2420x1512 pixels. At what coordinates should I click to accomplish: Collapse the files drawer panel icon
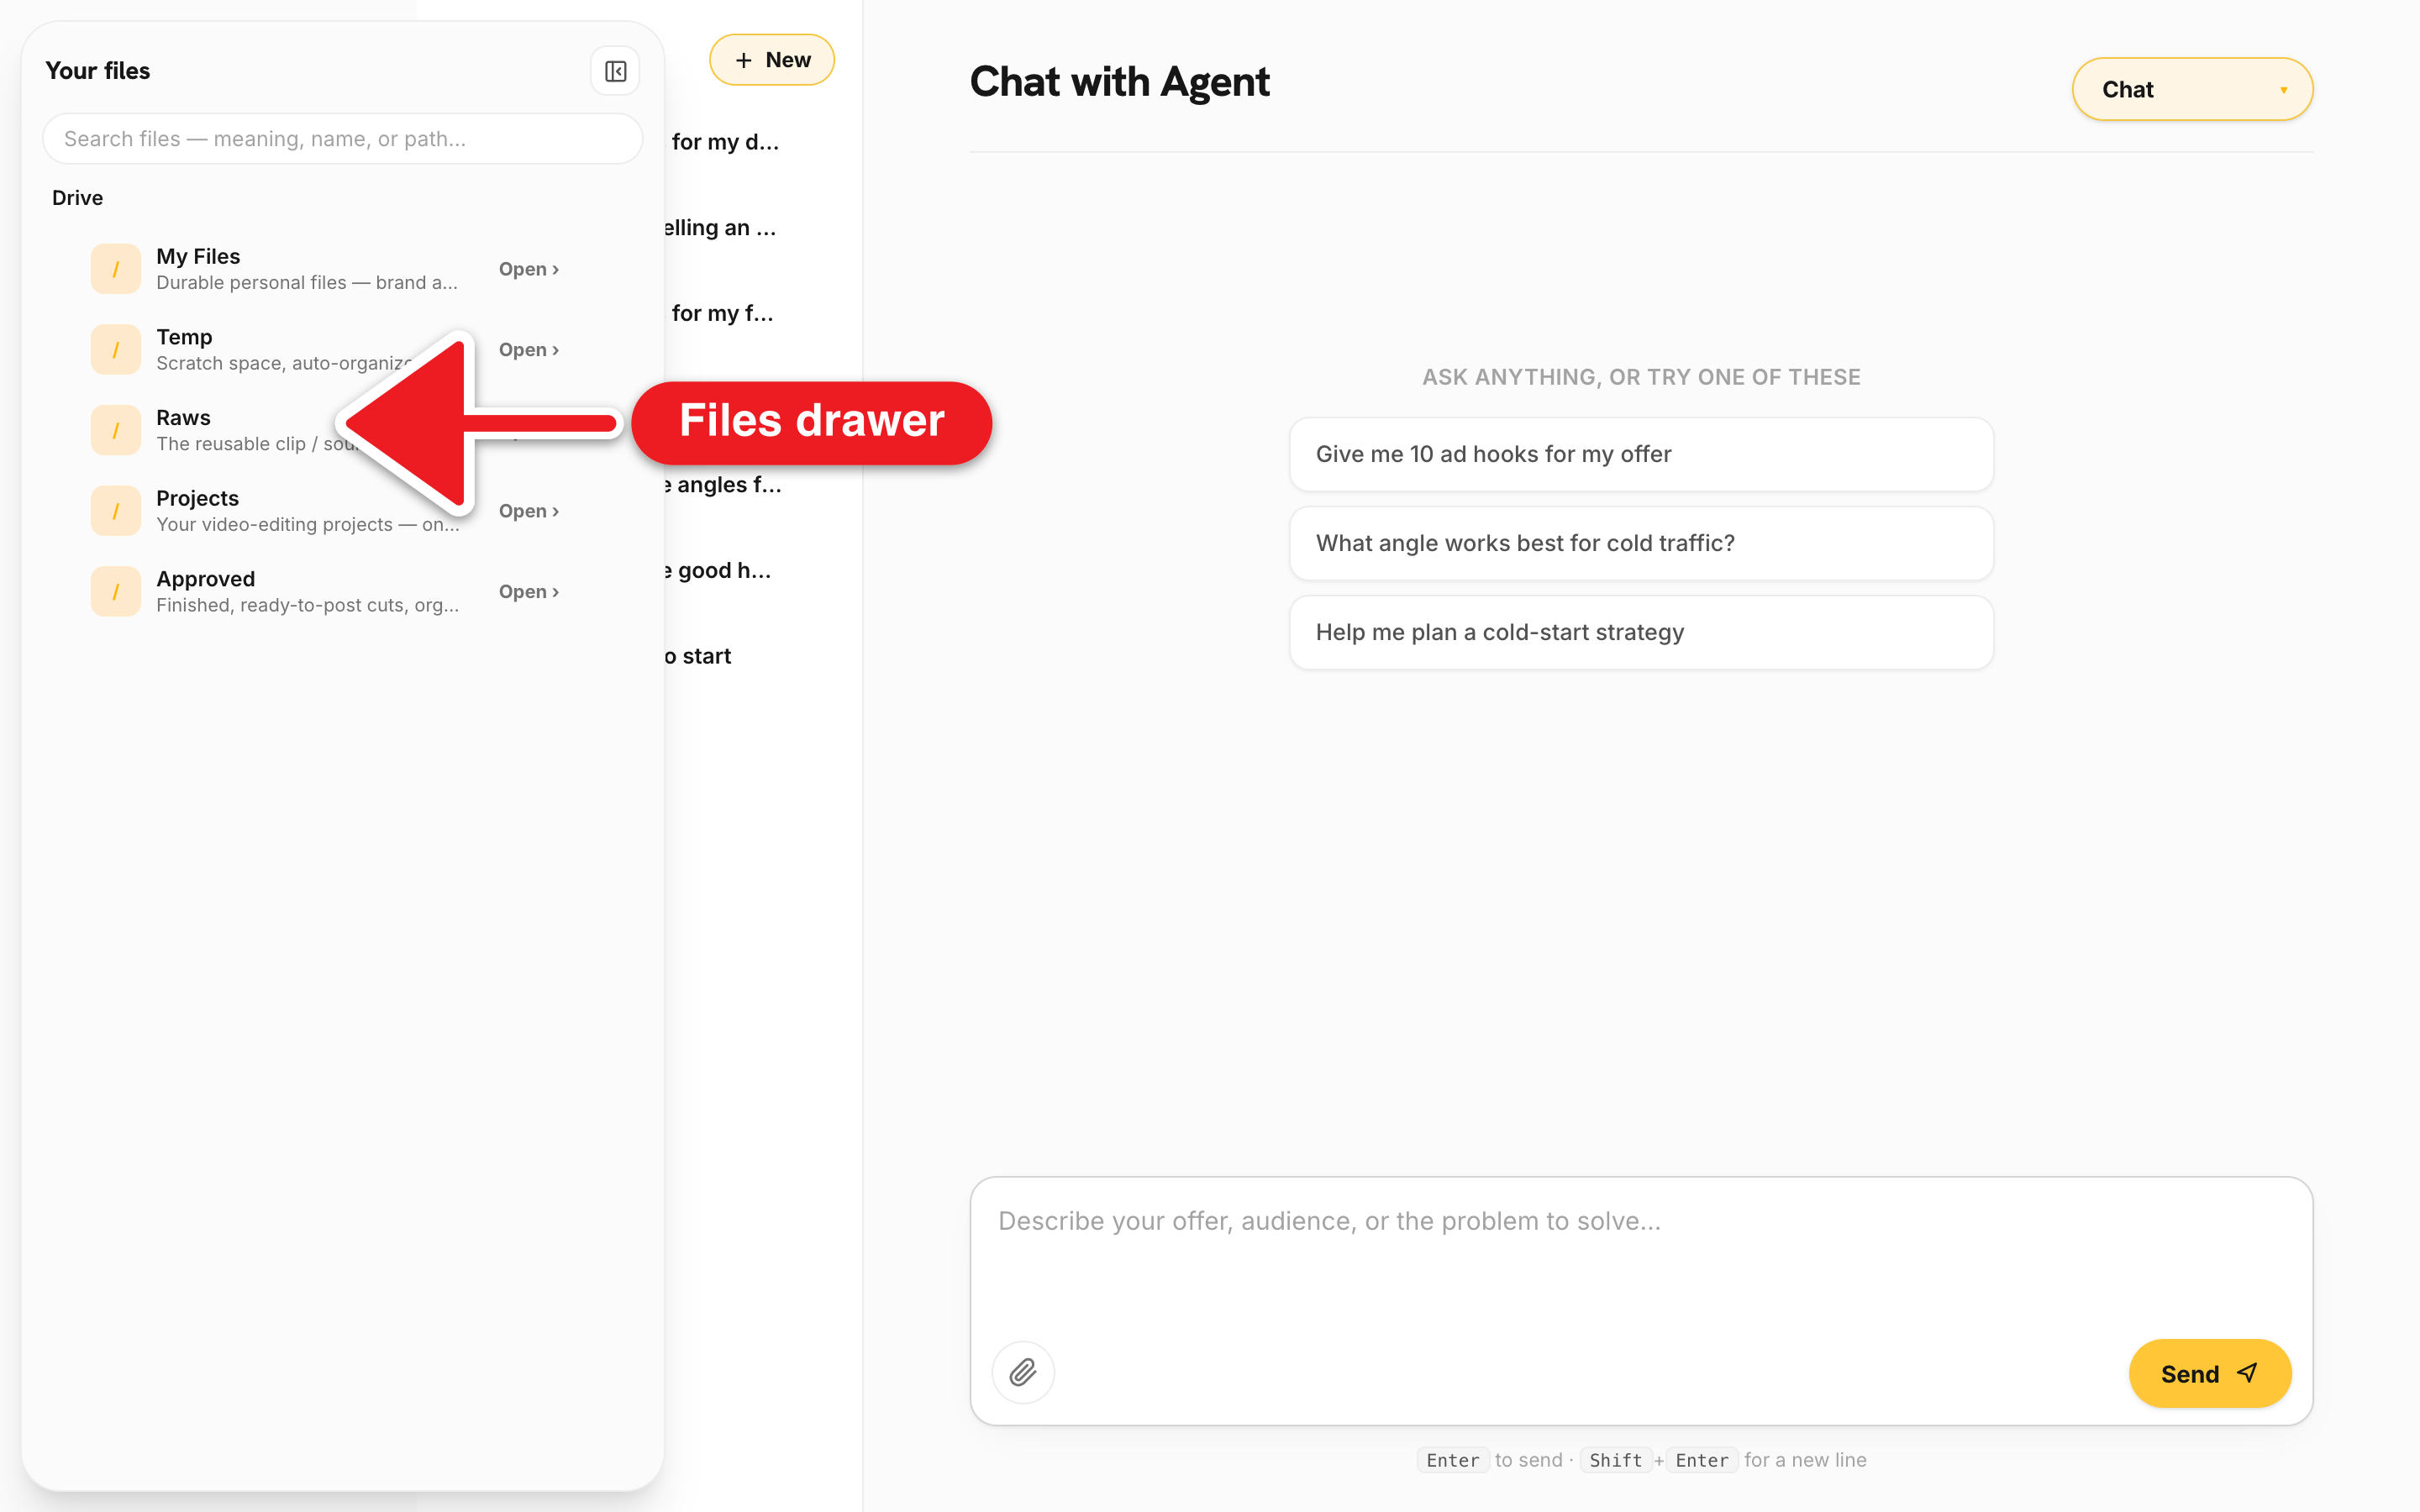[615, 71]
